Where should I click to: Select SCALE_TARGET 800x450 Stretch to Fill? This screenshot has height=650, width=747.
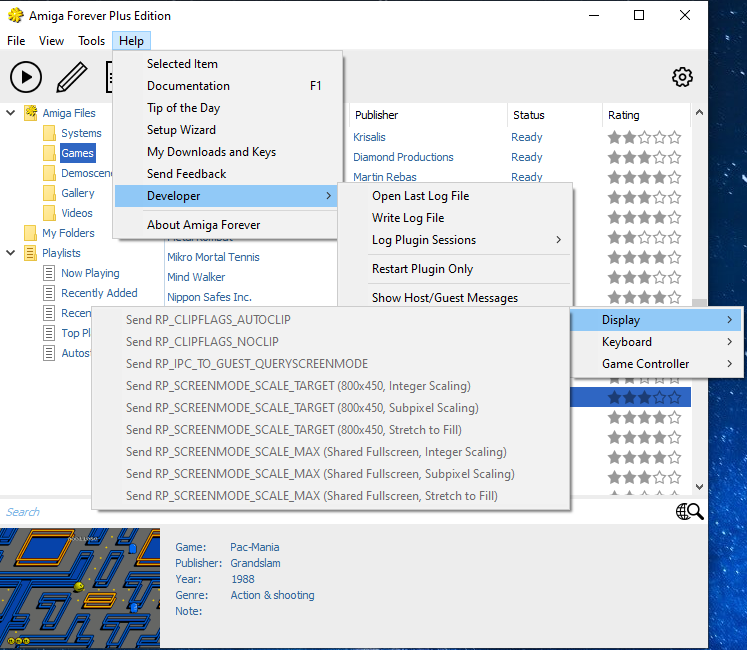coord(331,430)
